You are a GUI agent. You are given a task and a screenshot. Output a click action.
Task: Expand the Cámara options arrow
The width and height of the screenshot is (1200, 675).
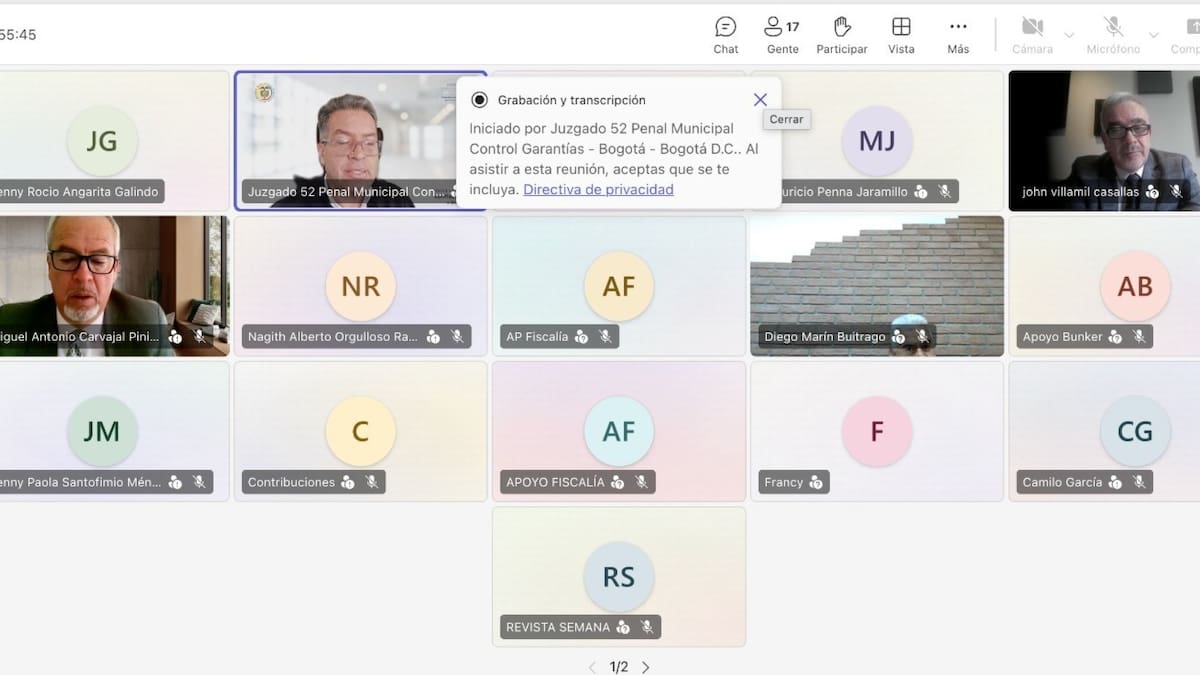tap(1069, 35)
